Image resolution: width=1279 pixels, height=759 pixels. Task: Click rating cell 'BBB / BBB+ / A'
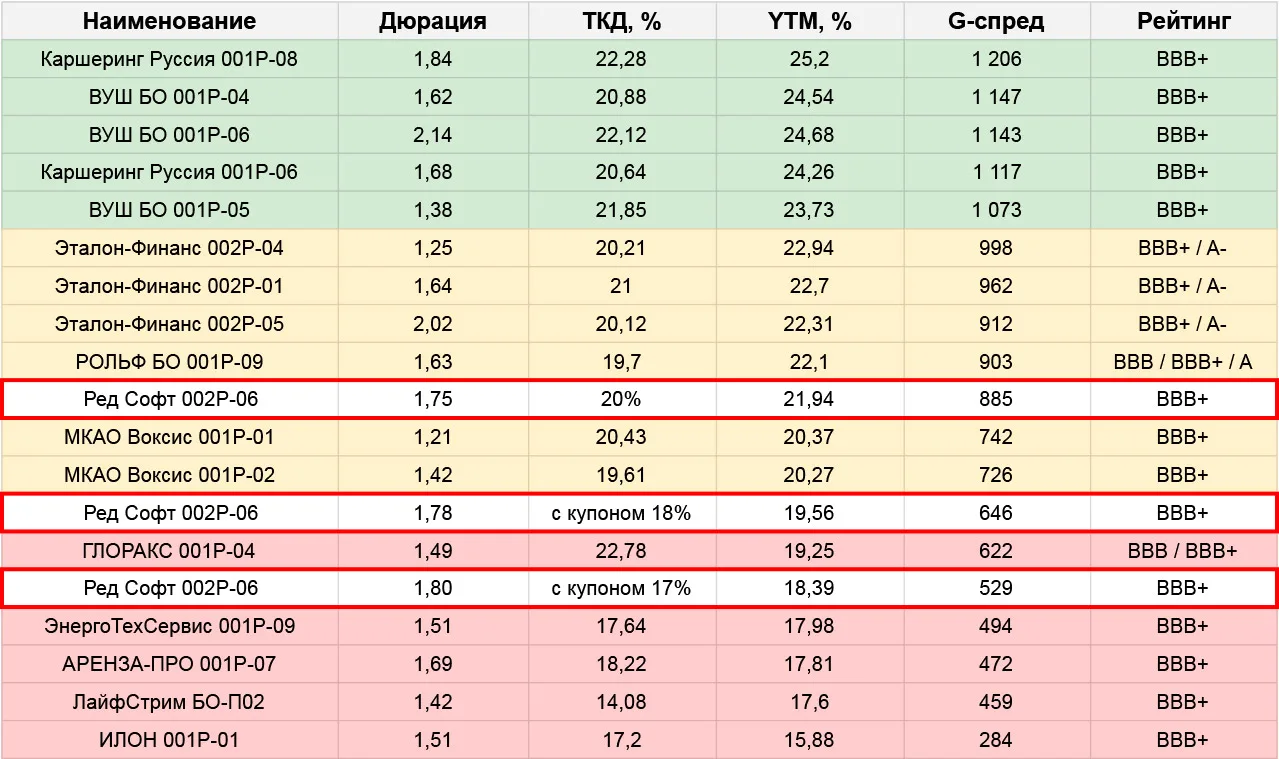click(1184, 362)
